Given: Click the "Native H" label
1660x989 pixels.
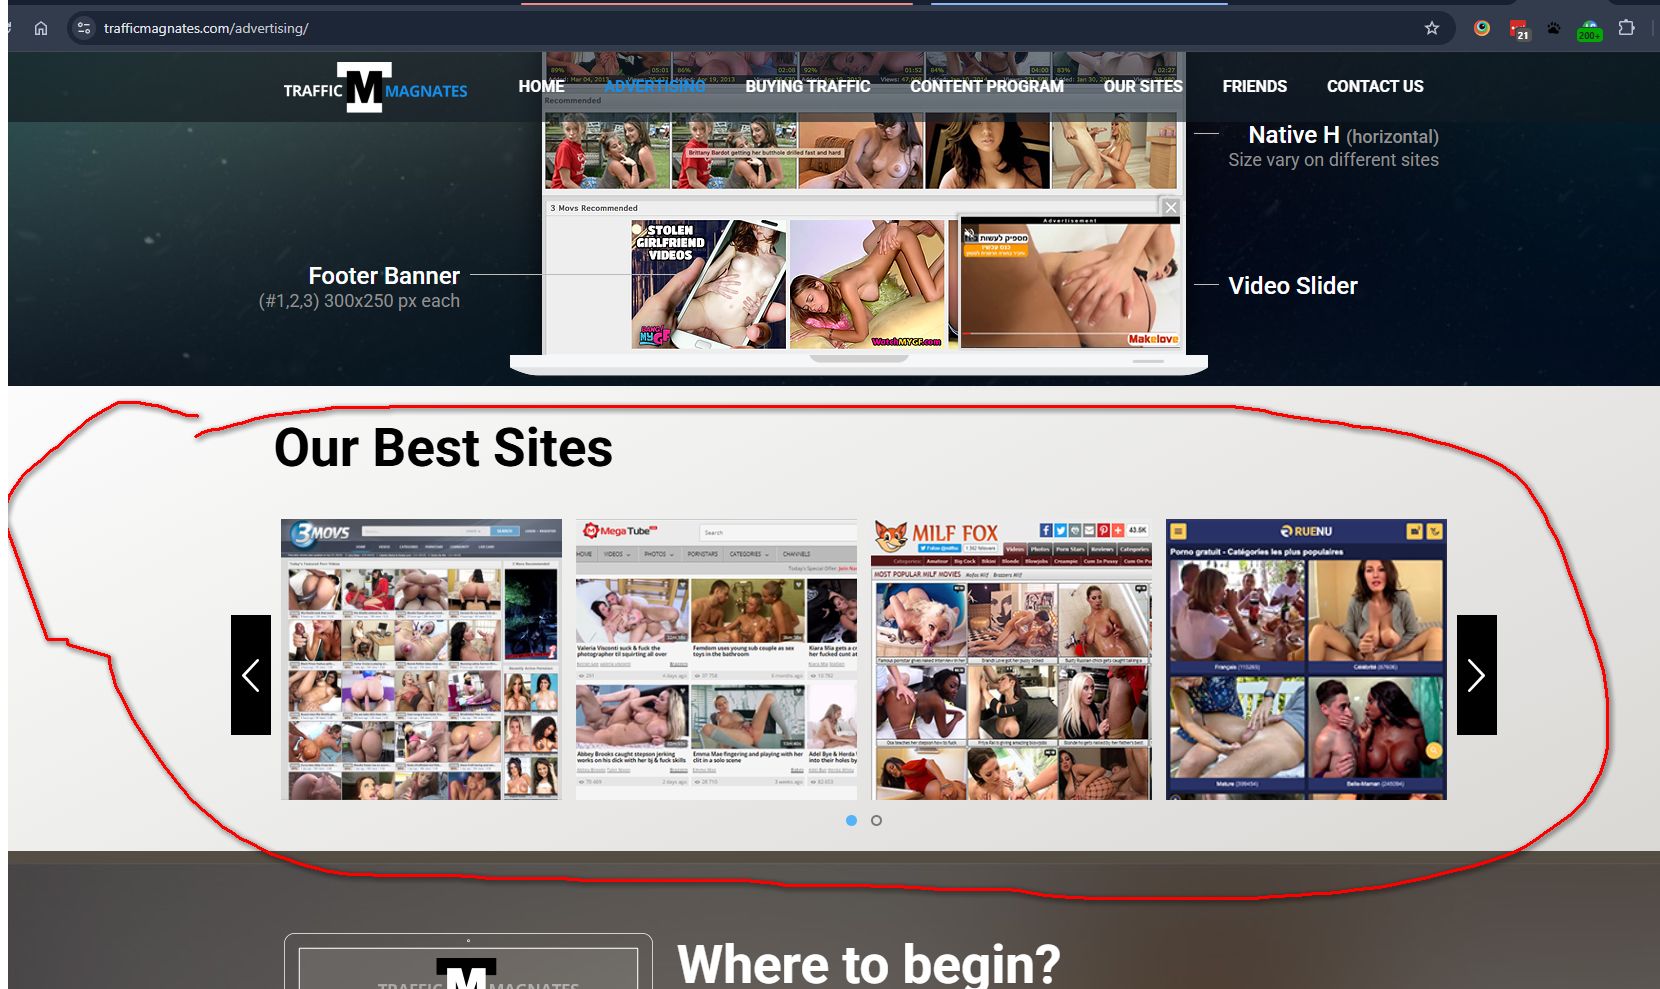Looking at the screenshot, I should (x=1294, y=135).
